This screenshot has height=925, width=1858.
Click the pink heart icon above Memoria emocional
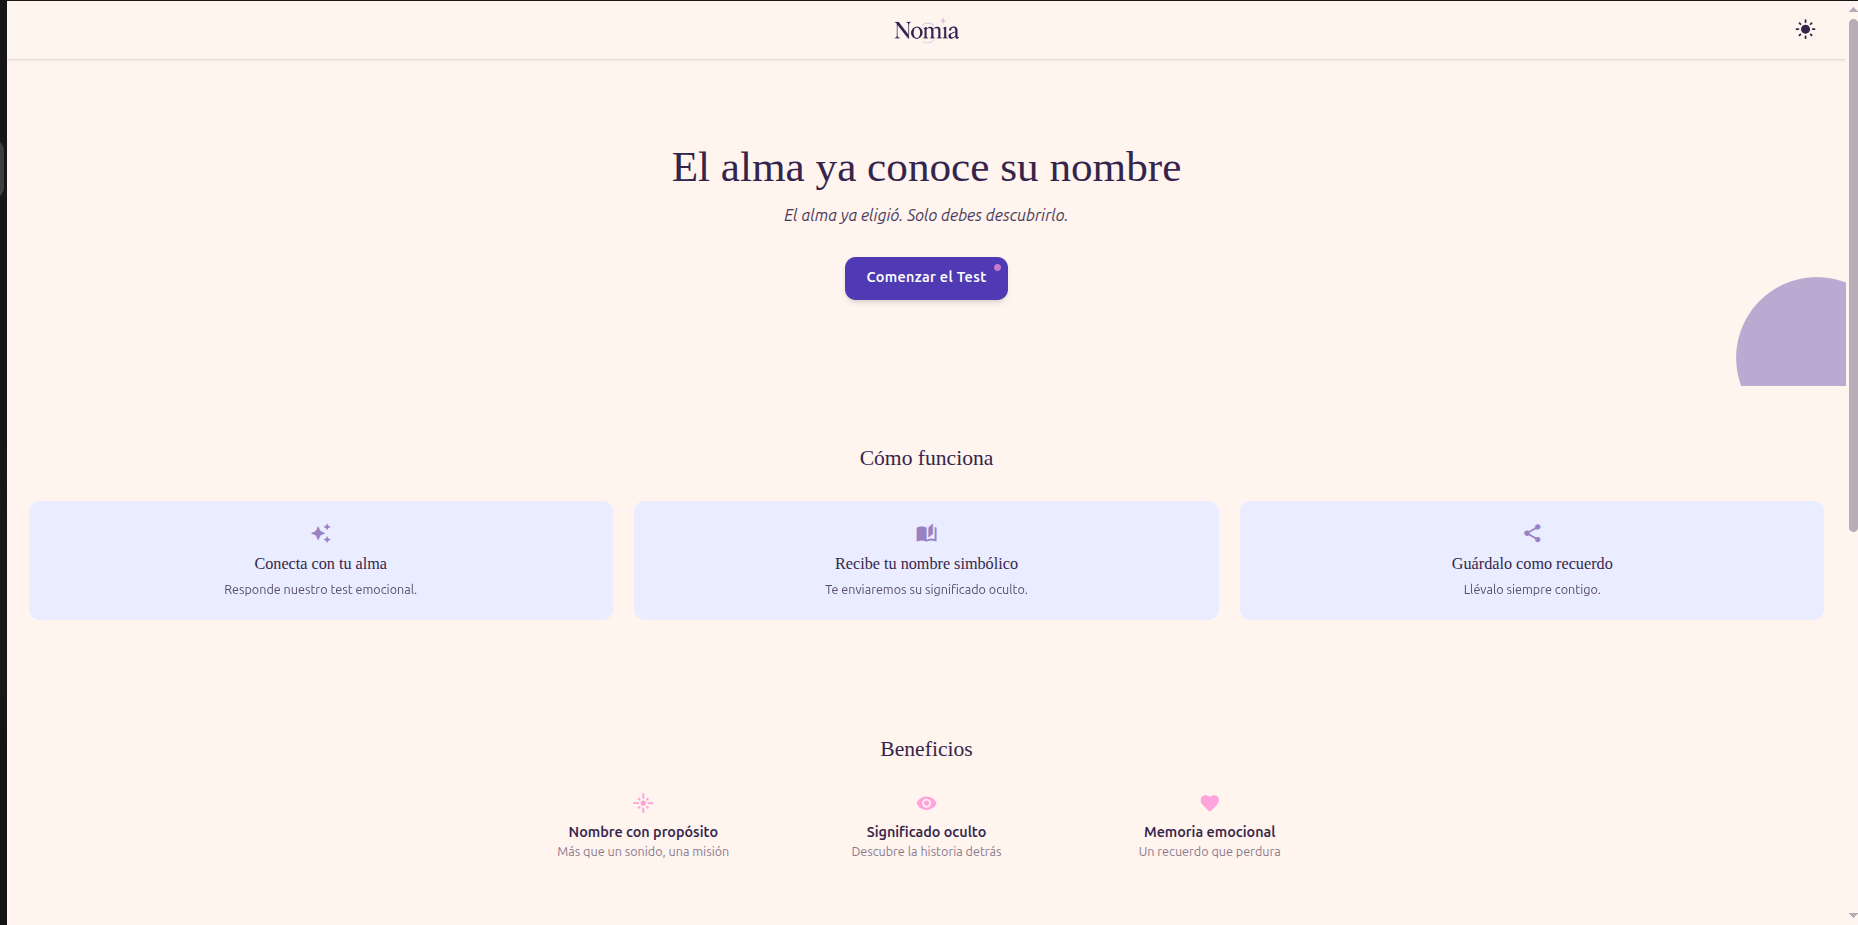(1209, 802)
